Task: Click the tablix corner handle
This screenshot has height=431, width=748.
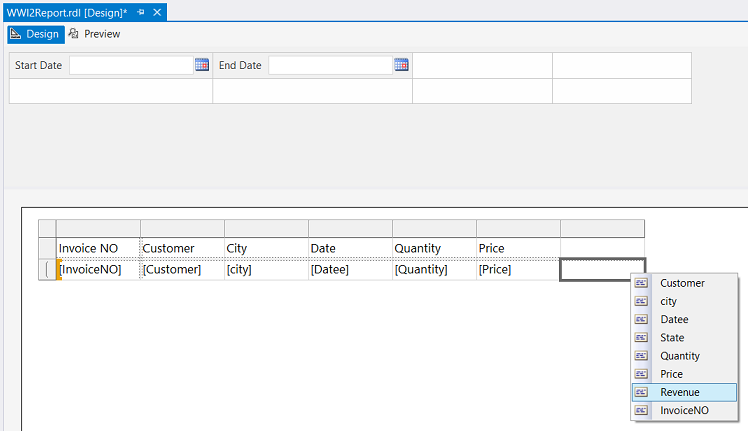Action: click(47, 228)
